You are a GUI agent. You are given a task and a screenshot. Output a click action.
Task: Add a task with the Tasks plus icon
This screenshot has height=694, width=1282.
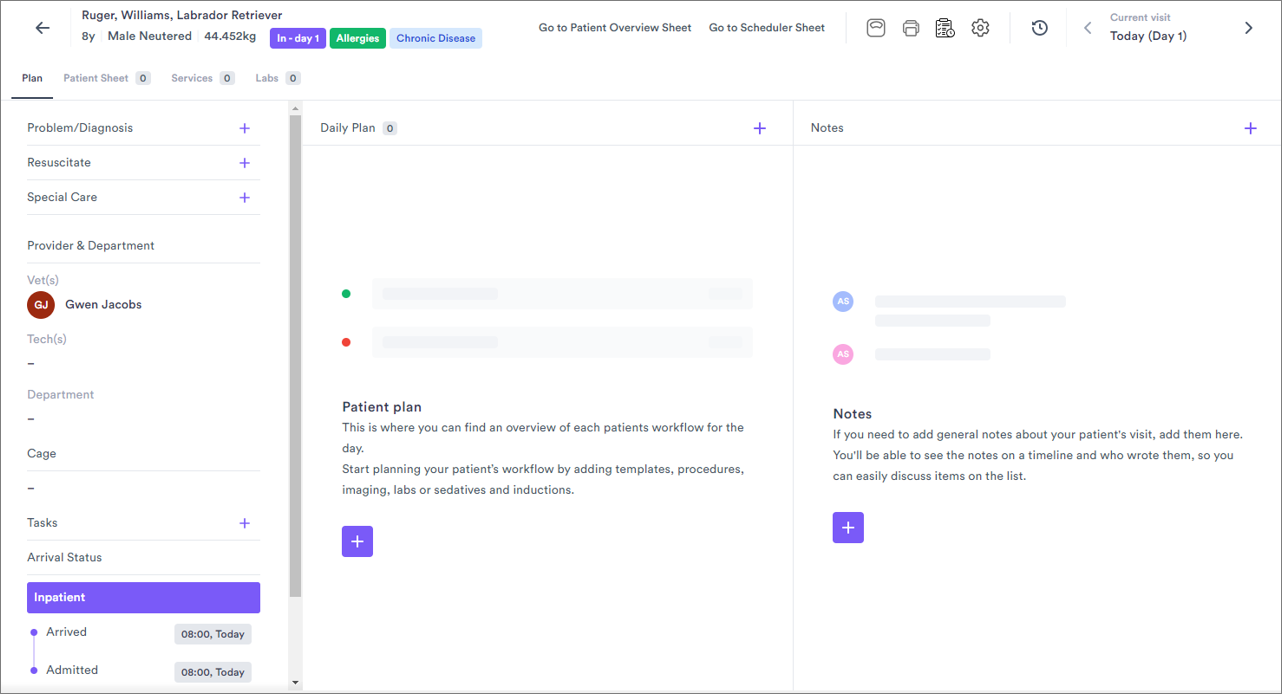point(245,523)
